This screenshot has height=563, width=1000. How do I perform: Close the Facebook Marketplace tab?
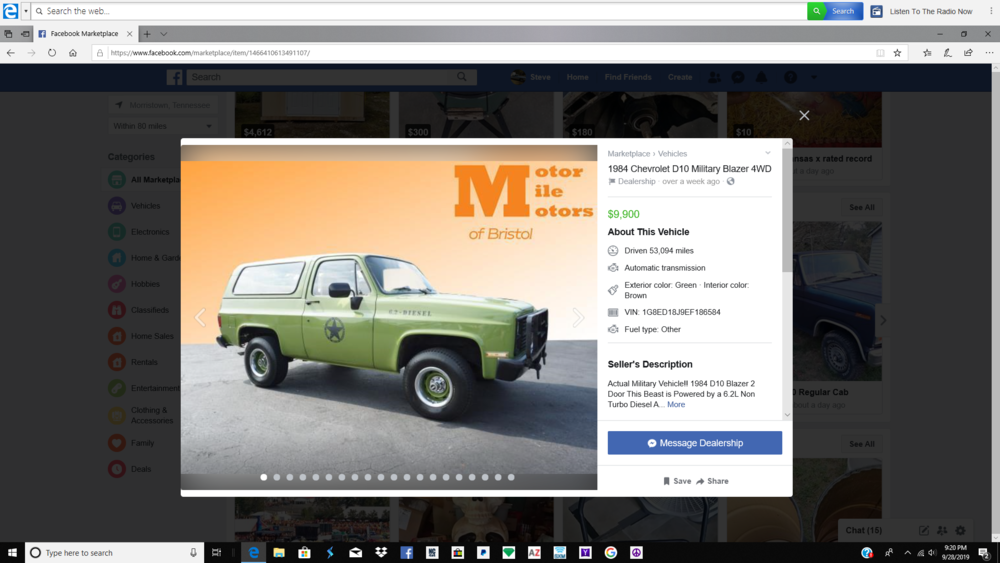click(129, 34)
